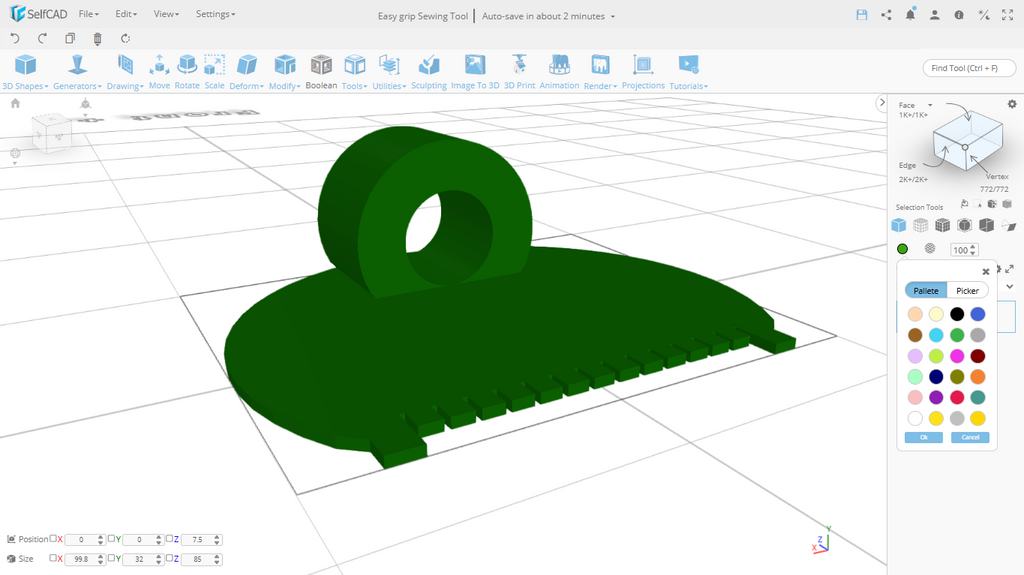1024x575 pixels.
Task: Cancel the color palette dialog
Action: [x=970, y=437]
